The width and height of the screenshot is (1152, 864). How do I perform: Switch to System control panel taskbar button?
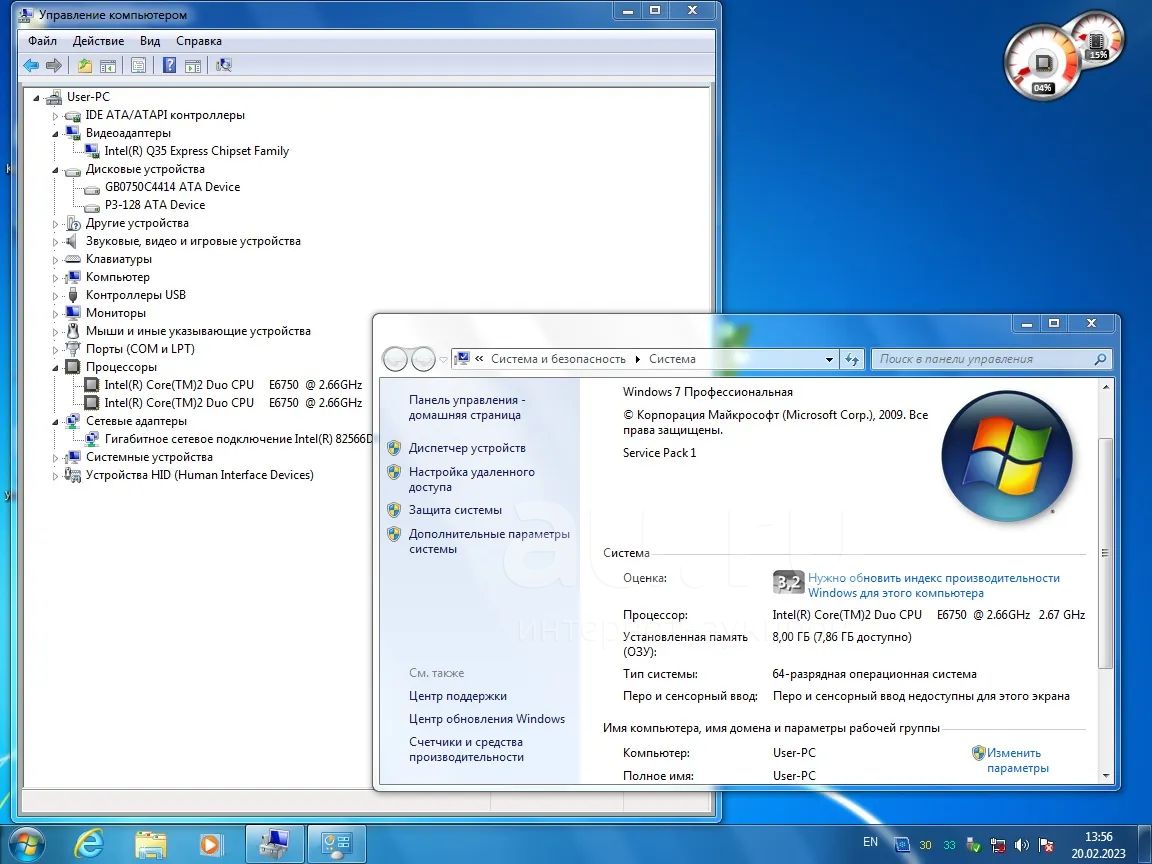tap(336, 844)
